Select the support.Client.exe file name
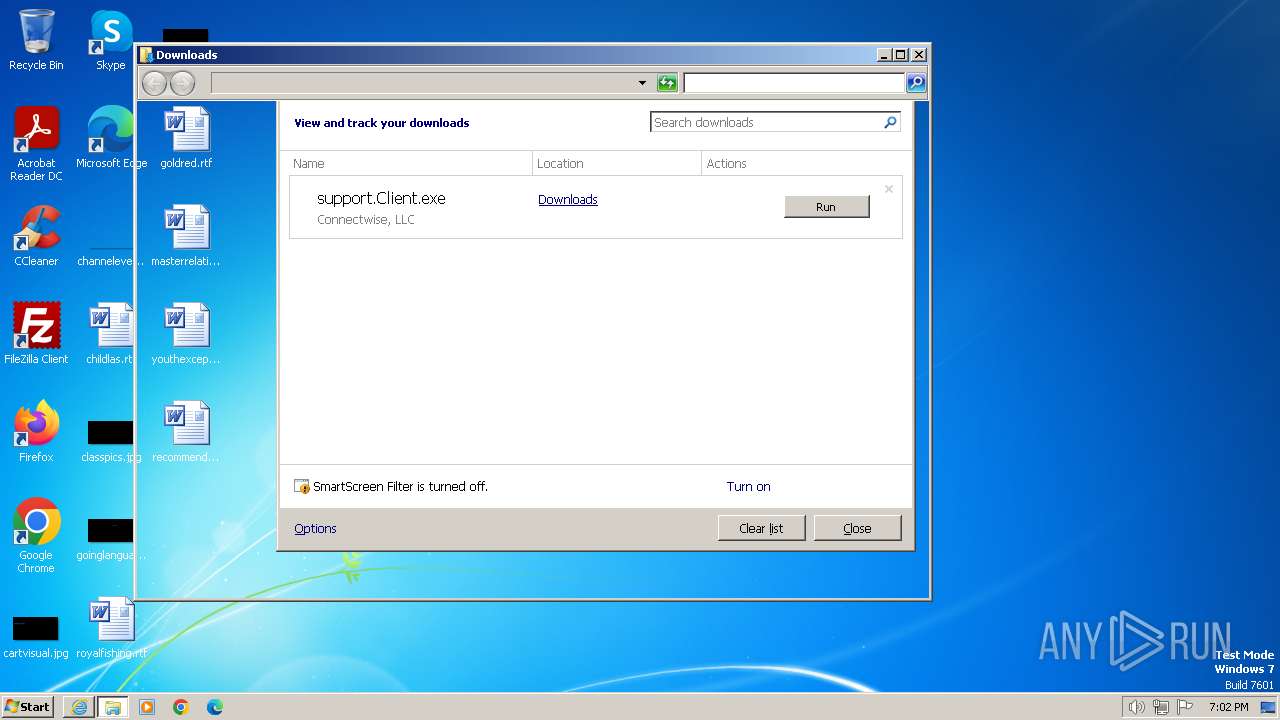The height and width of the screenshot is (720, 1280). coord(381,198)
